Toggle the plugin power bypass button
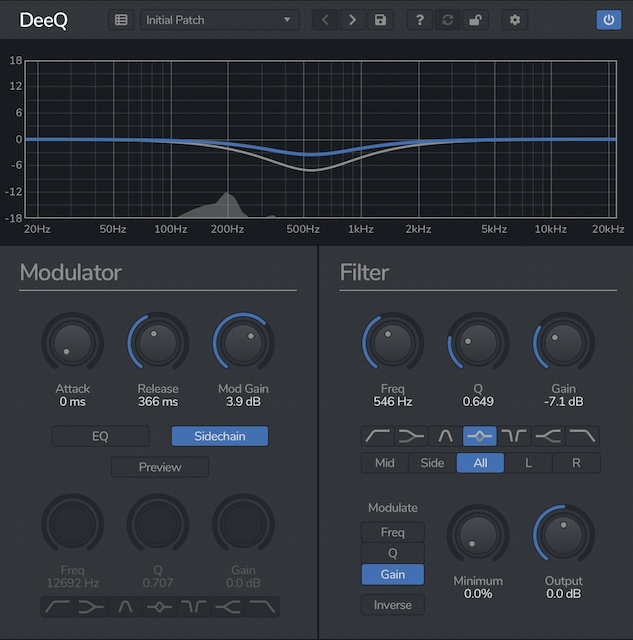 point(608,20)
